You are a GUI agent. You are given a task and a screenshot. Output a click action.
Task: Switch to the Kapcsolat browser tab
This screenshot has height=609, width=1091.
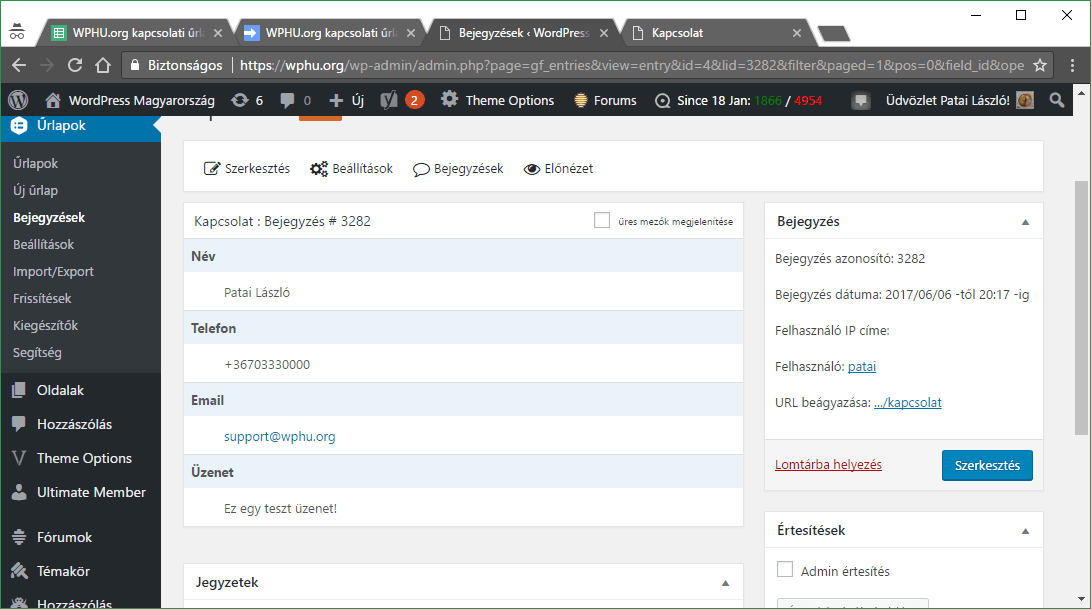tap(712, 33)
